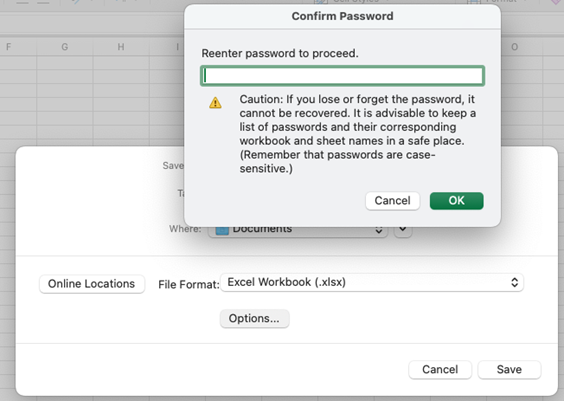Click Save in the save dialog

pyautogui.click(x=509, y=369)
